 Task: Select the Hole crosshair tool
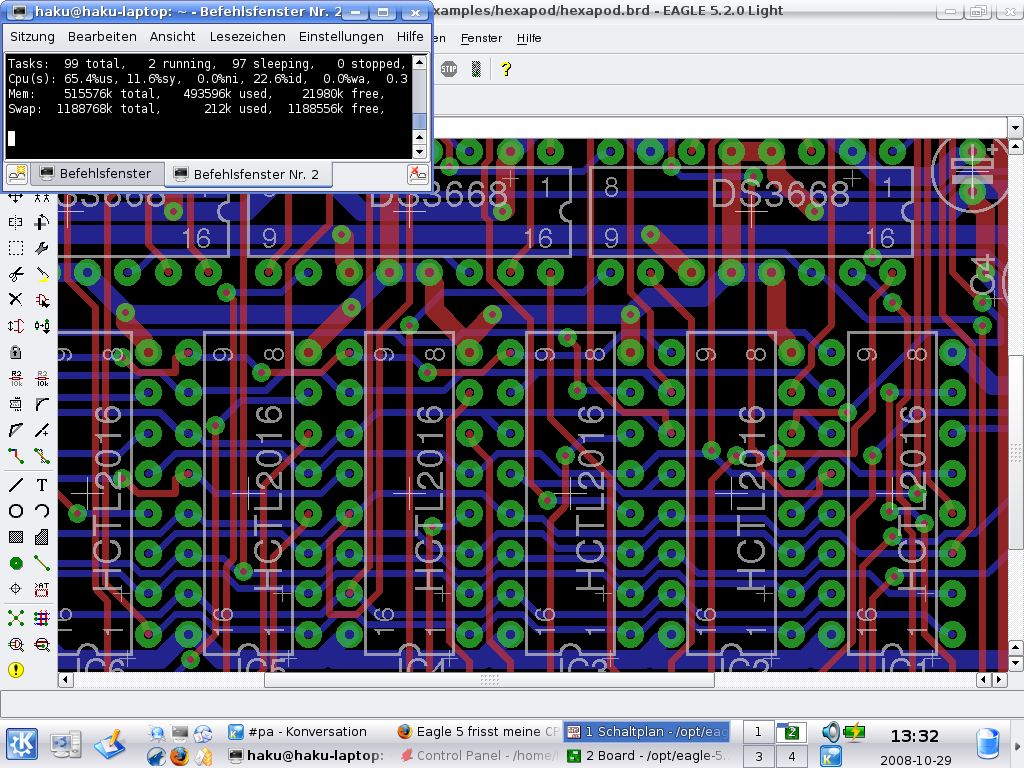16,589
